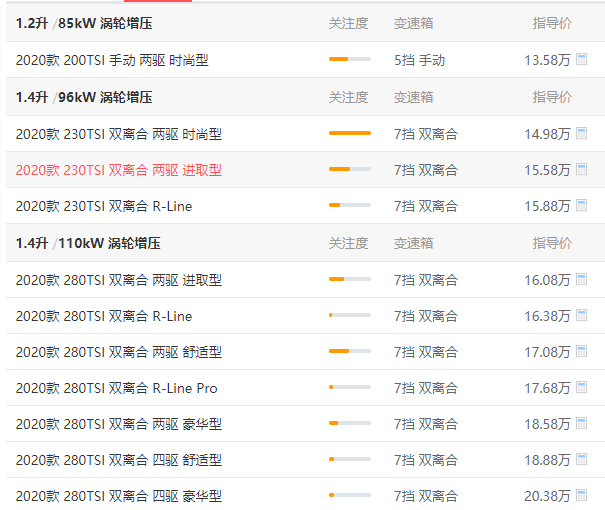Image resolution: width=605 pixels, height=510 pixels.
Task: Click attention bar for 230TSI 进取型 row
Action: tap(350, 169)
